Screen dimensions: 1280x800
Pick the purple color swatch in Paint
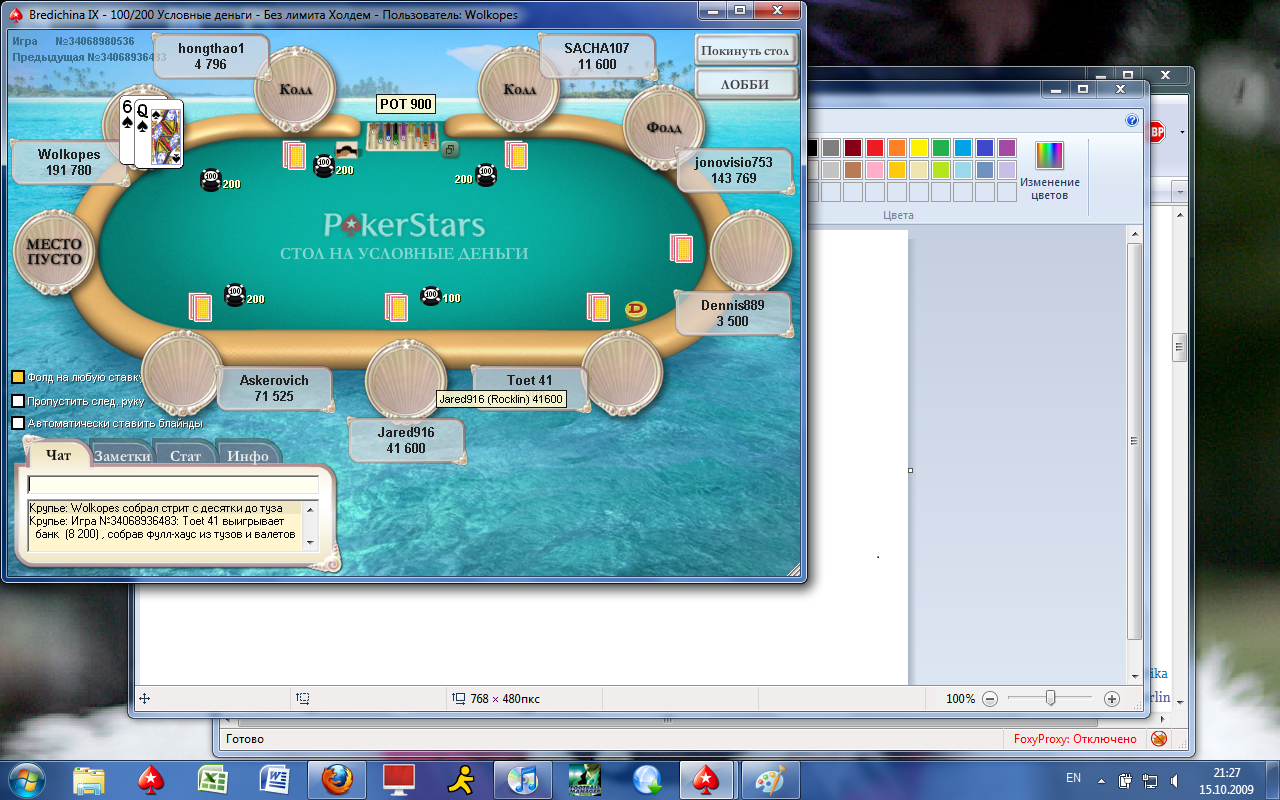click(x=1007, y=148)
